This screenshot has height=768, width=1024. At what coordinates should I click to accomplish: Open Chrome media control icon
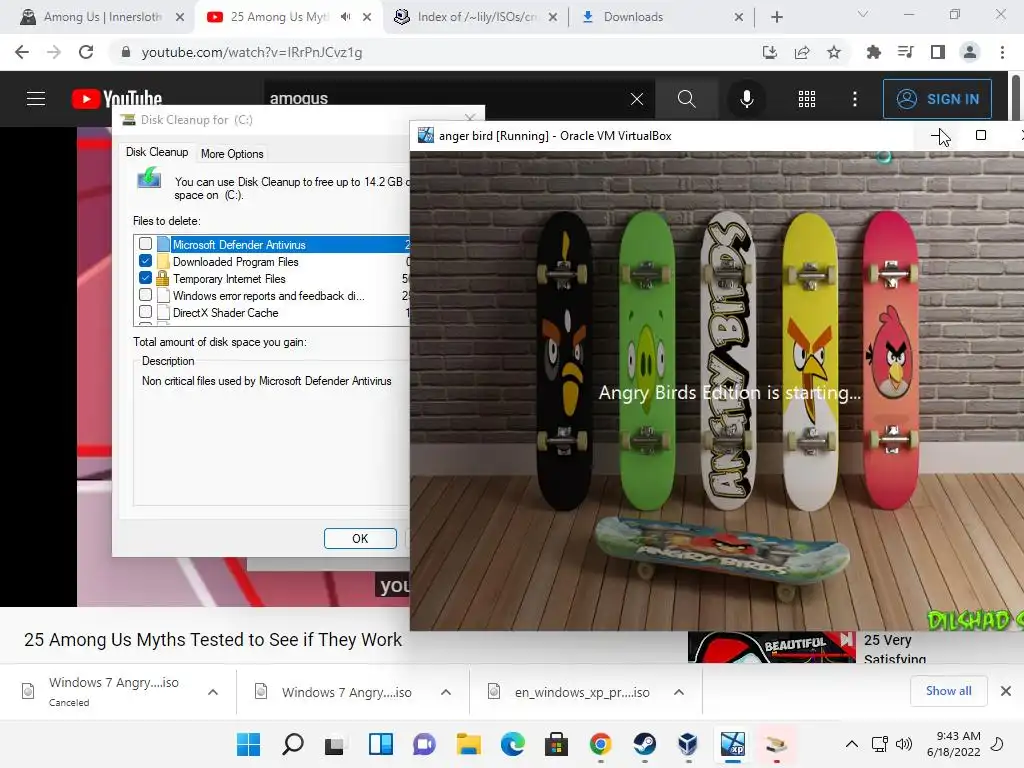[905, 52]
